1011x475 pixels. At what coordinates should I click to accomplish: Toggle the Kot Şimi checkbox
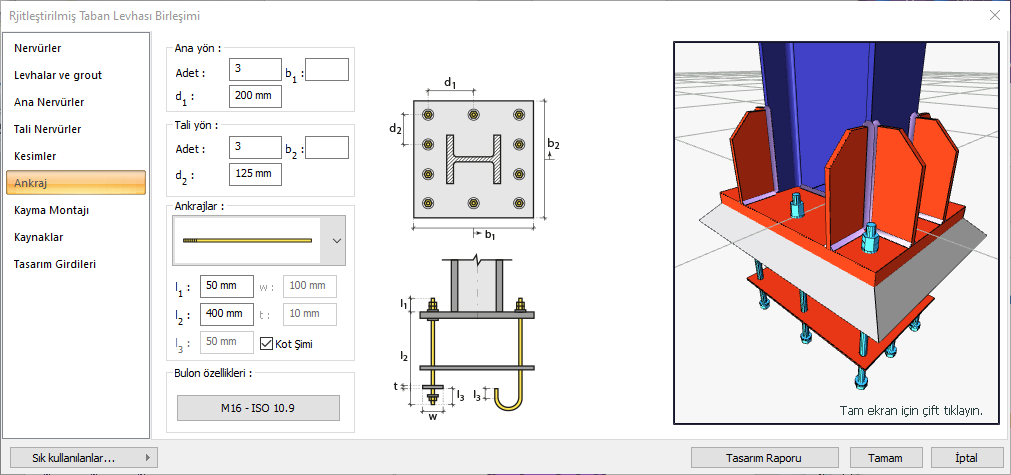266,344
